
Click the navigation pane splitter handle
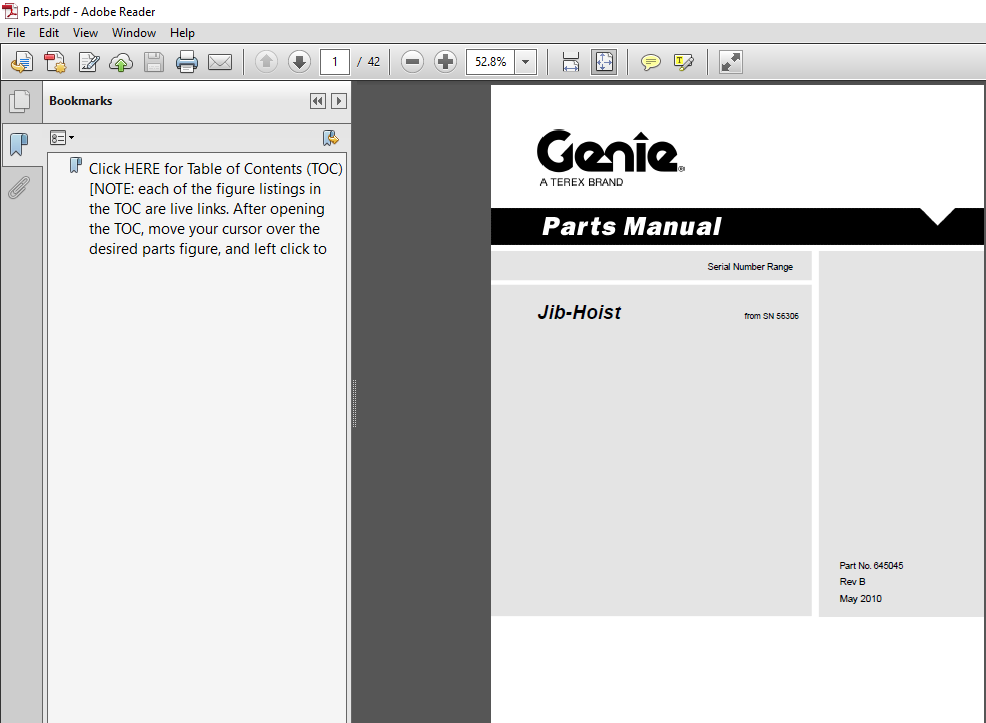355,403
